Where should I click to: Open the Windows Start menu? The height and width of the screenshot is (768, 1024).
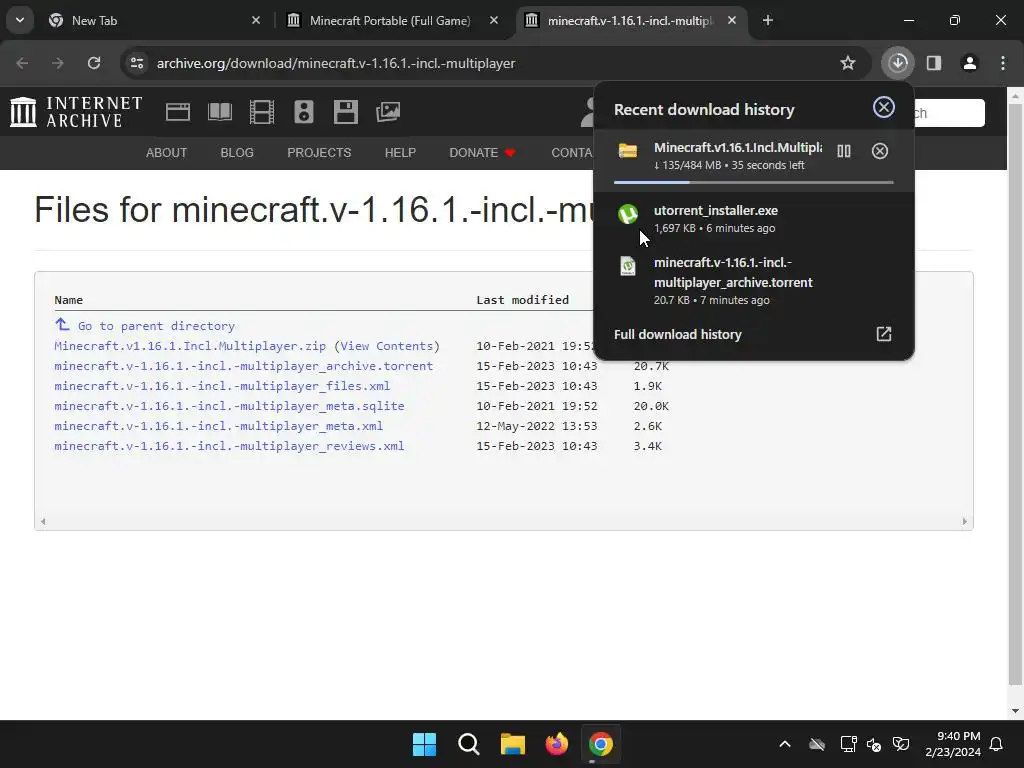pyautogui.click(x=424, y=744)
